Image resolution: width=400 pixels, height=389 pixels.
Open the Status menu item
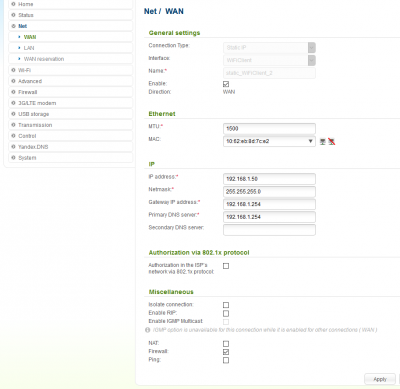coord(70,15)
